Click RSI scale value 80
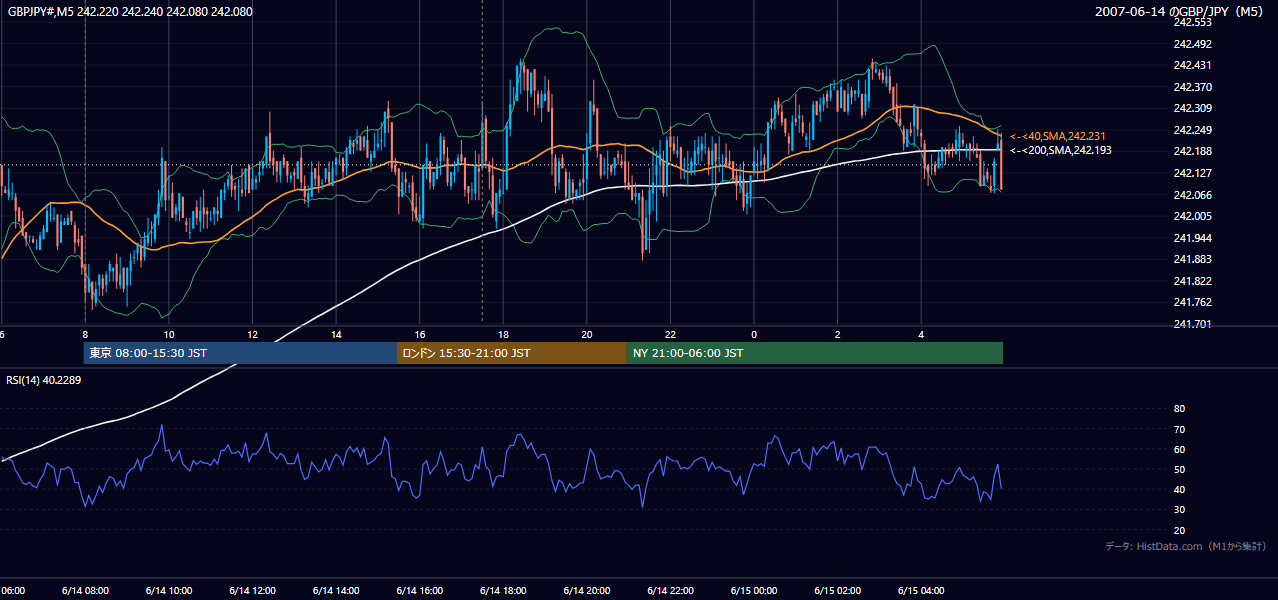Image resolution: width=1278 pixels, height=600 pixels. pyautogui.click(x=1179, y=409)
